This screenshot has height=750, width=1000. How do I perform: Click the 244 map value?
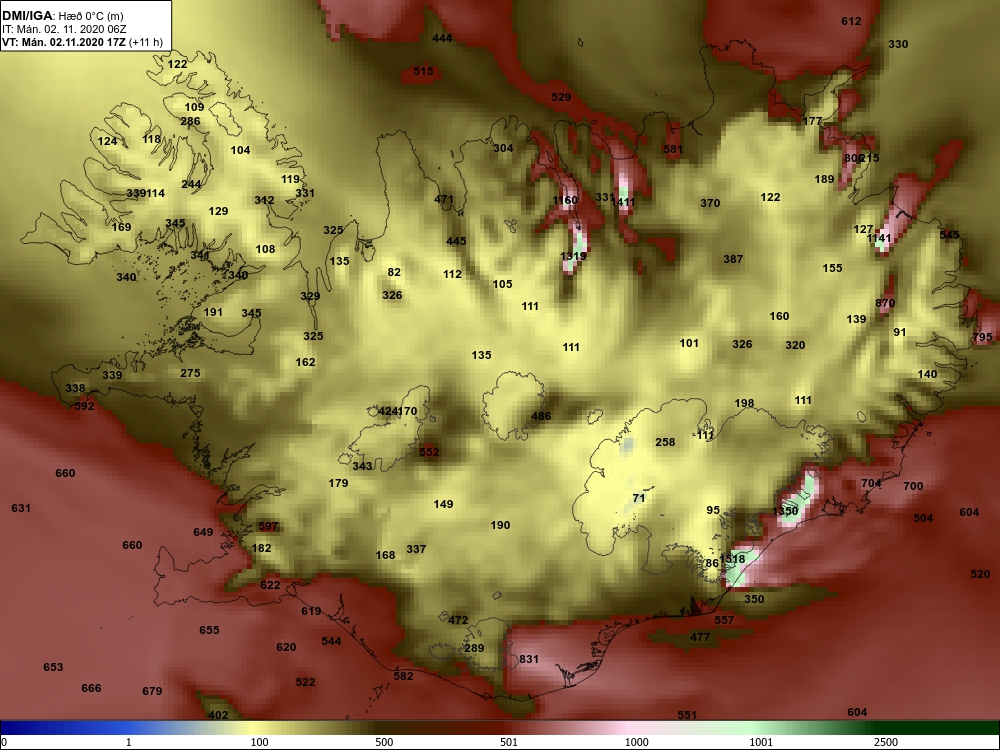[x=191, y=184]
